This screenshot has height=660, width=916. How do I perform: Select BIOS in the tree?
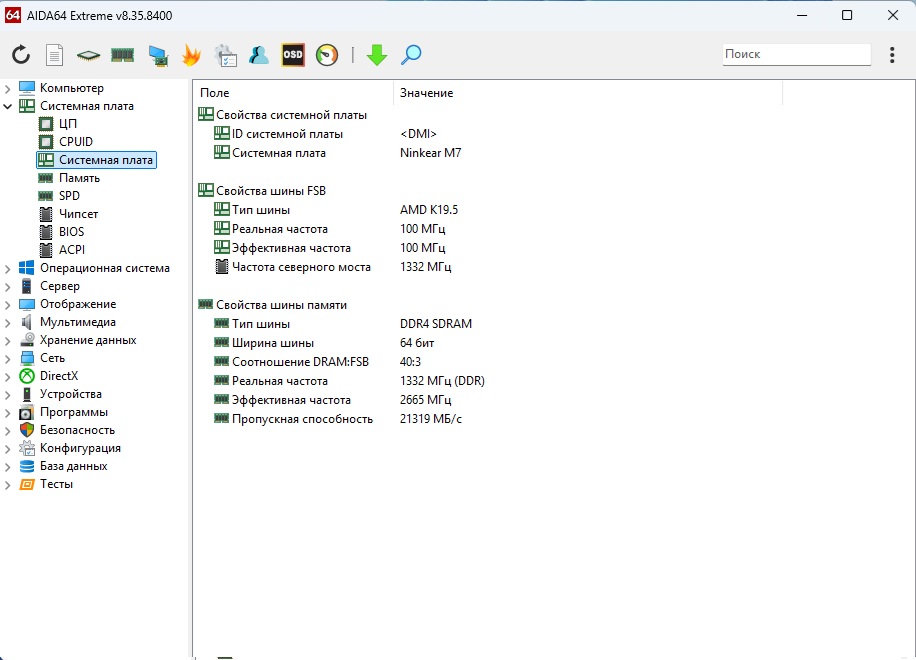pos(71,232)
